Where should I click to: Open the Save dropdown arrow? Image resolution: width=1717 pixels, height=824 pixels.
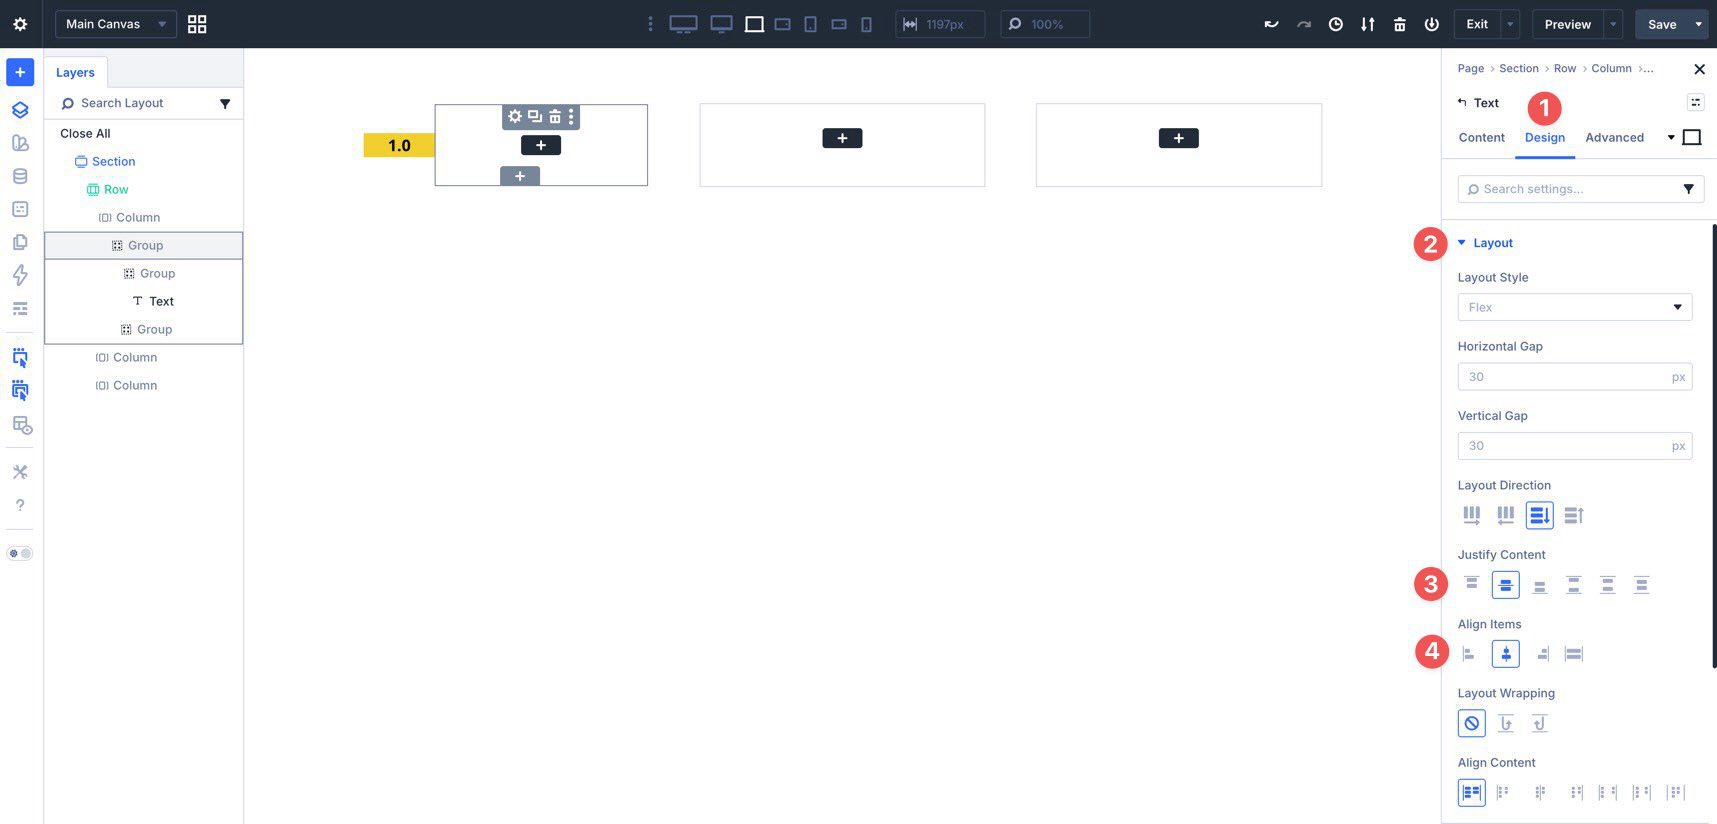pos(1698,24)
